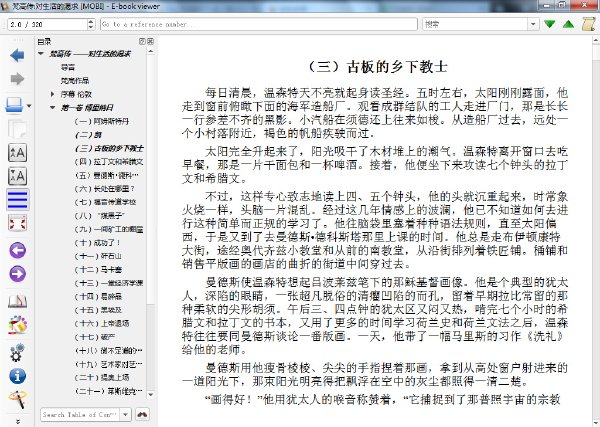Open the color themes palette icon
This screenshot has width=600, height=427.
[x=17, y=325]
